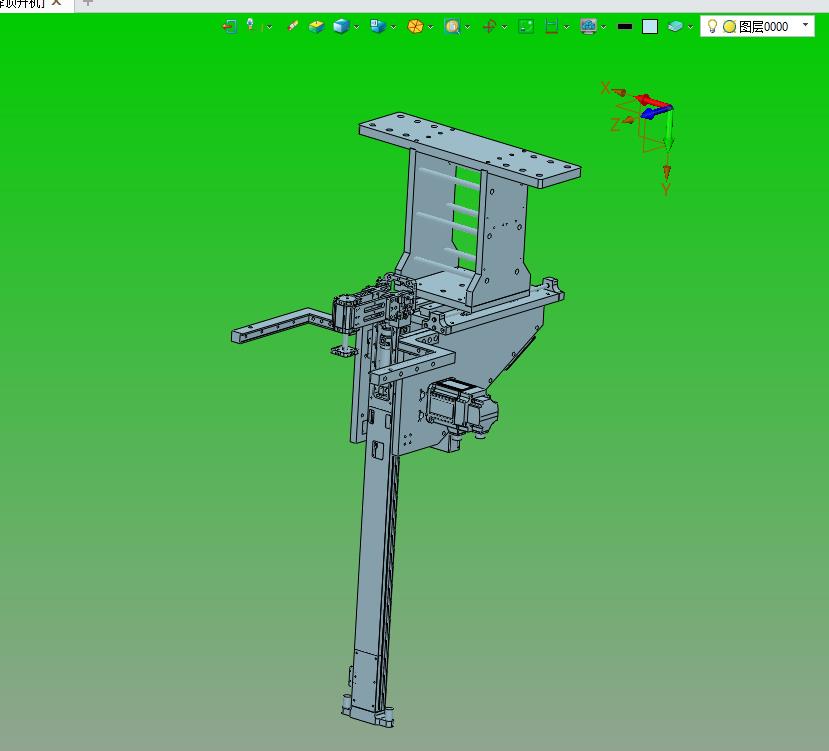Click the section/clip plane icon
The image size is (829, 751).
tap(551, 26)
